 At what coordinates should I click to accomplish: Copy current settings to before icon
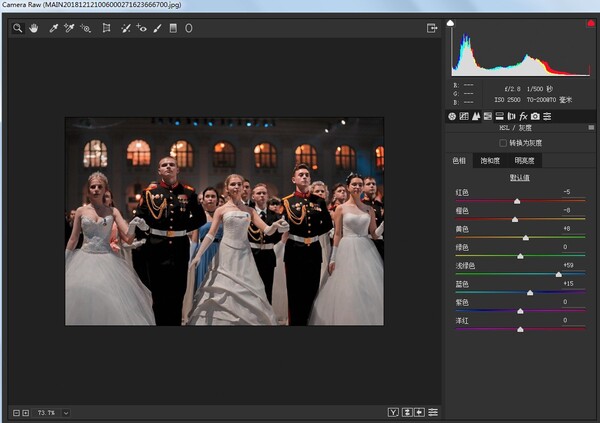[420, 412]
